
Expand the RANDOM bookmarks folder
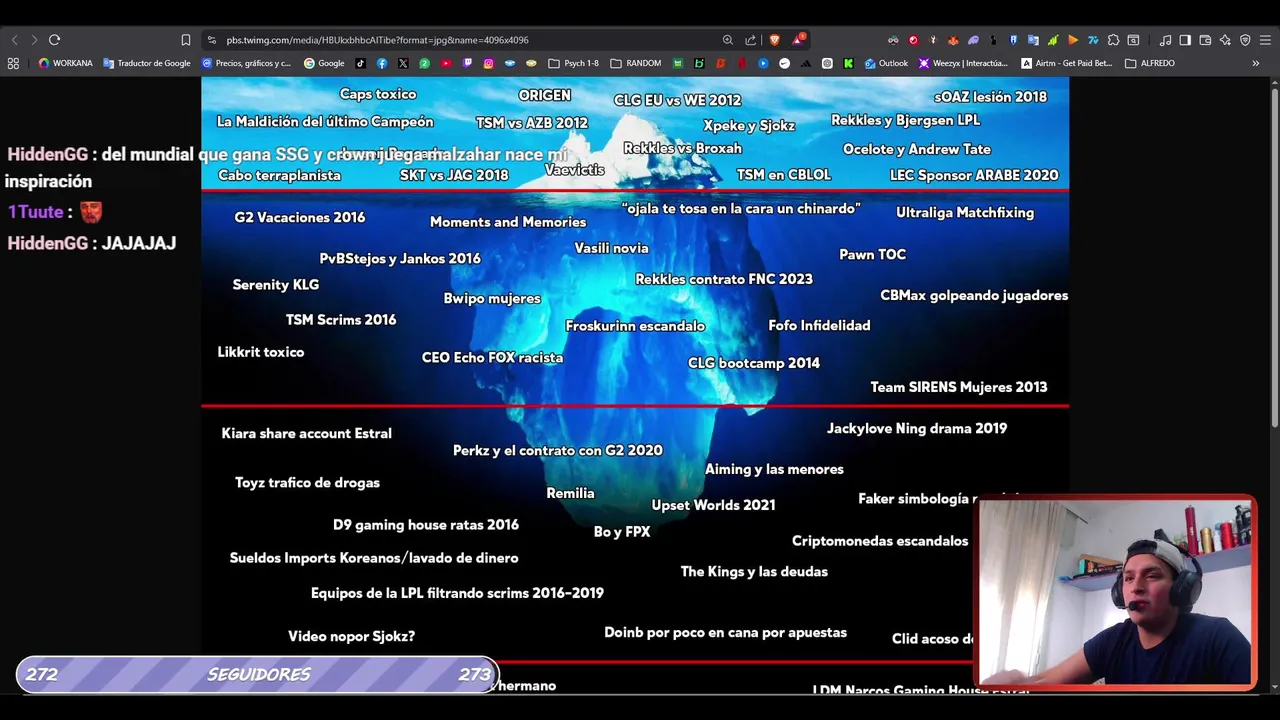[635, 63]
